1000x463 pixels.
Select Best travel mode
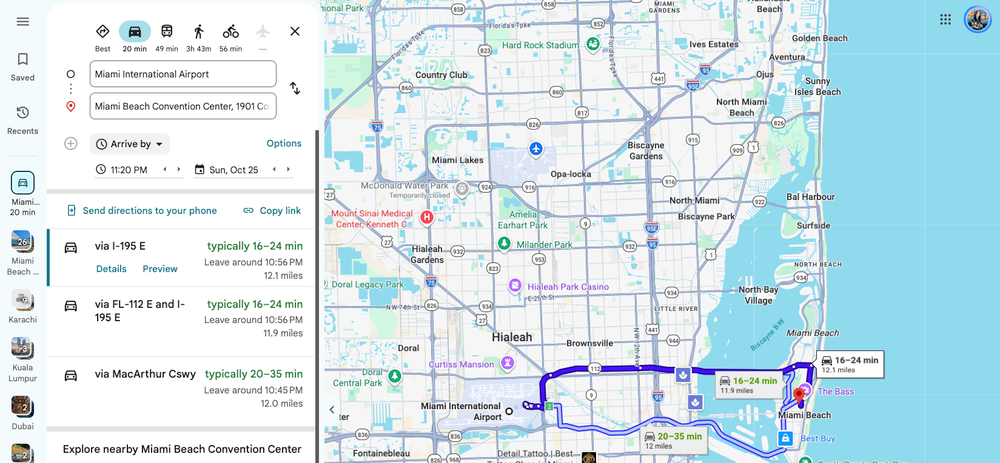point(103,37)
